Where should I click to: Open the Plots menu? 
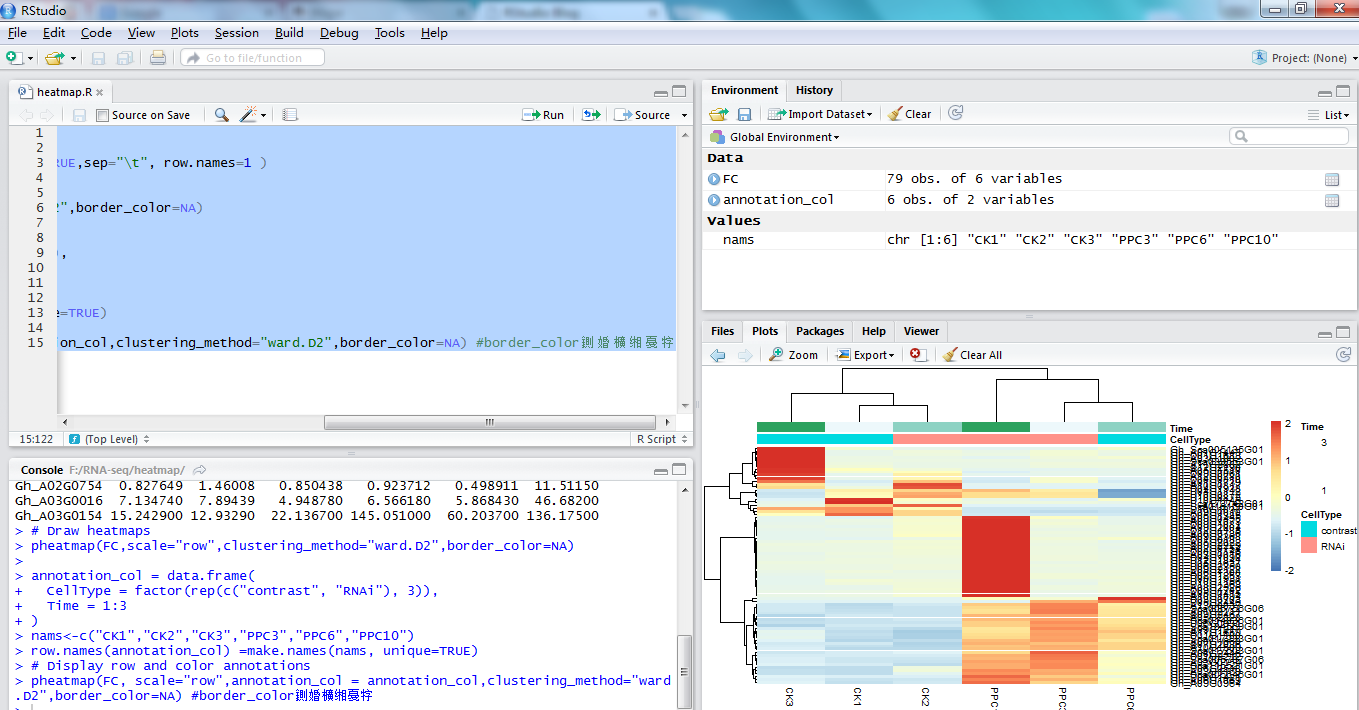(185, 33)
